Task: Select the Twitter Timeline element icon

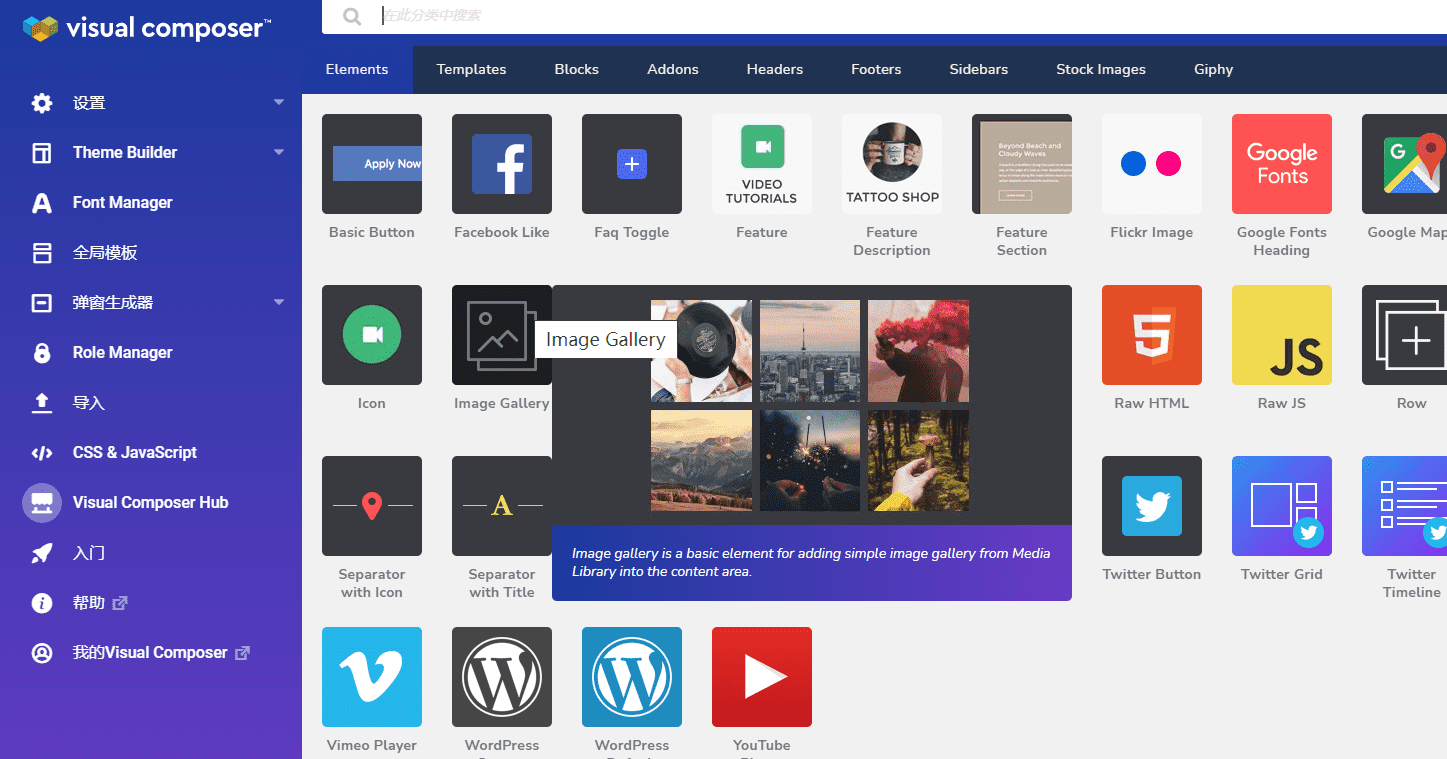Action: pos(1404,506)
